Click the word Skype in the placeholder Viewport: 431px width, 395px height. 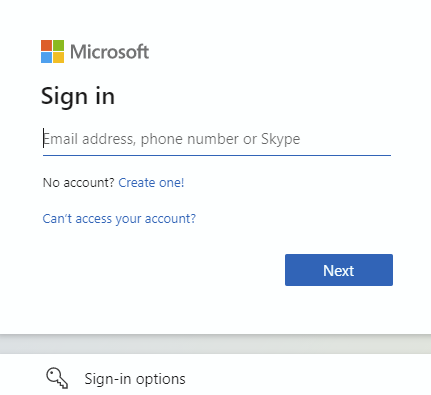pyautogui.click(x=280, y=139)
